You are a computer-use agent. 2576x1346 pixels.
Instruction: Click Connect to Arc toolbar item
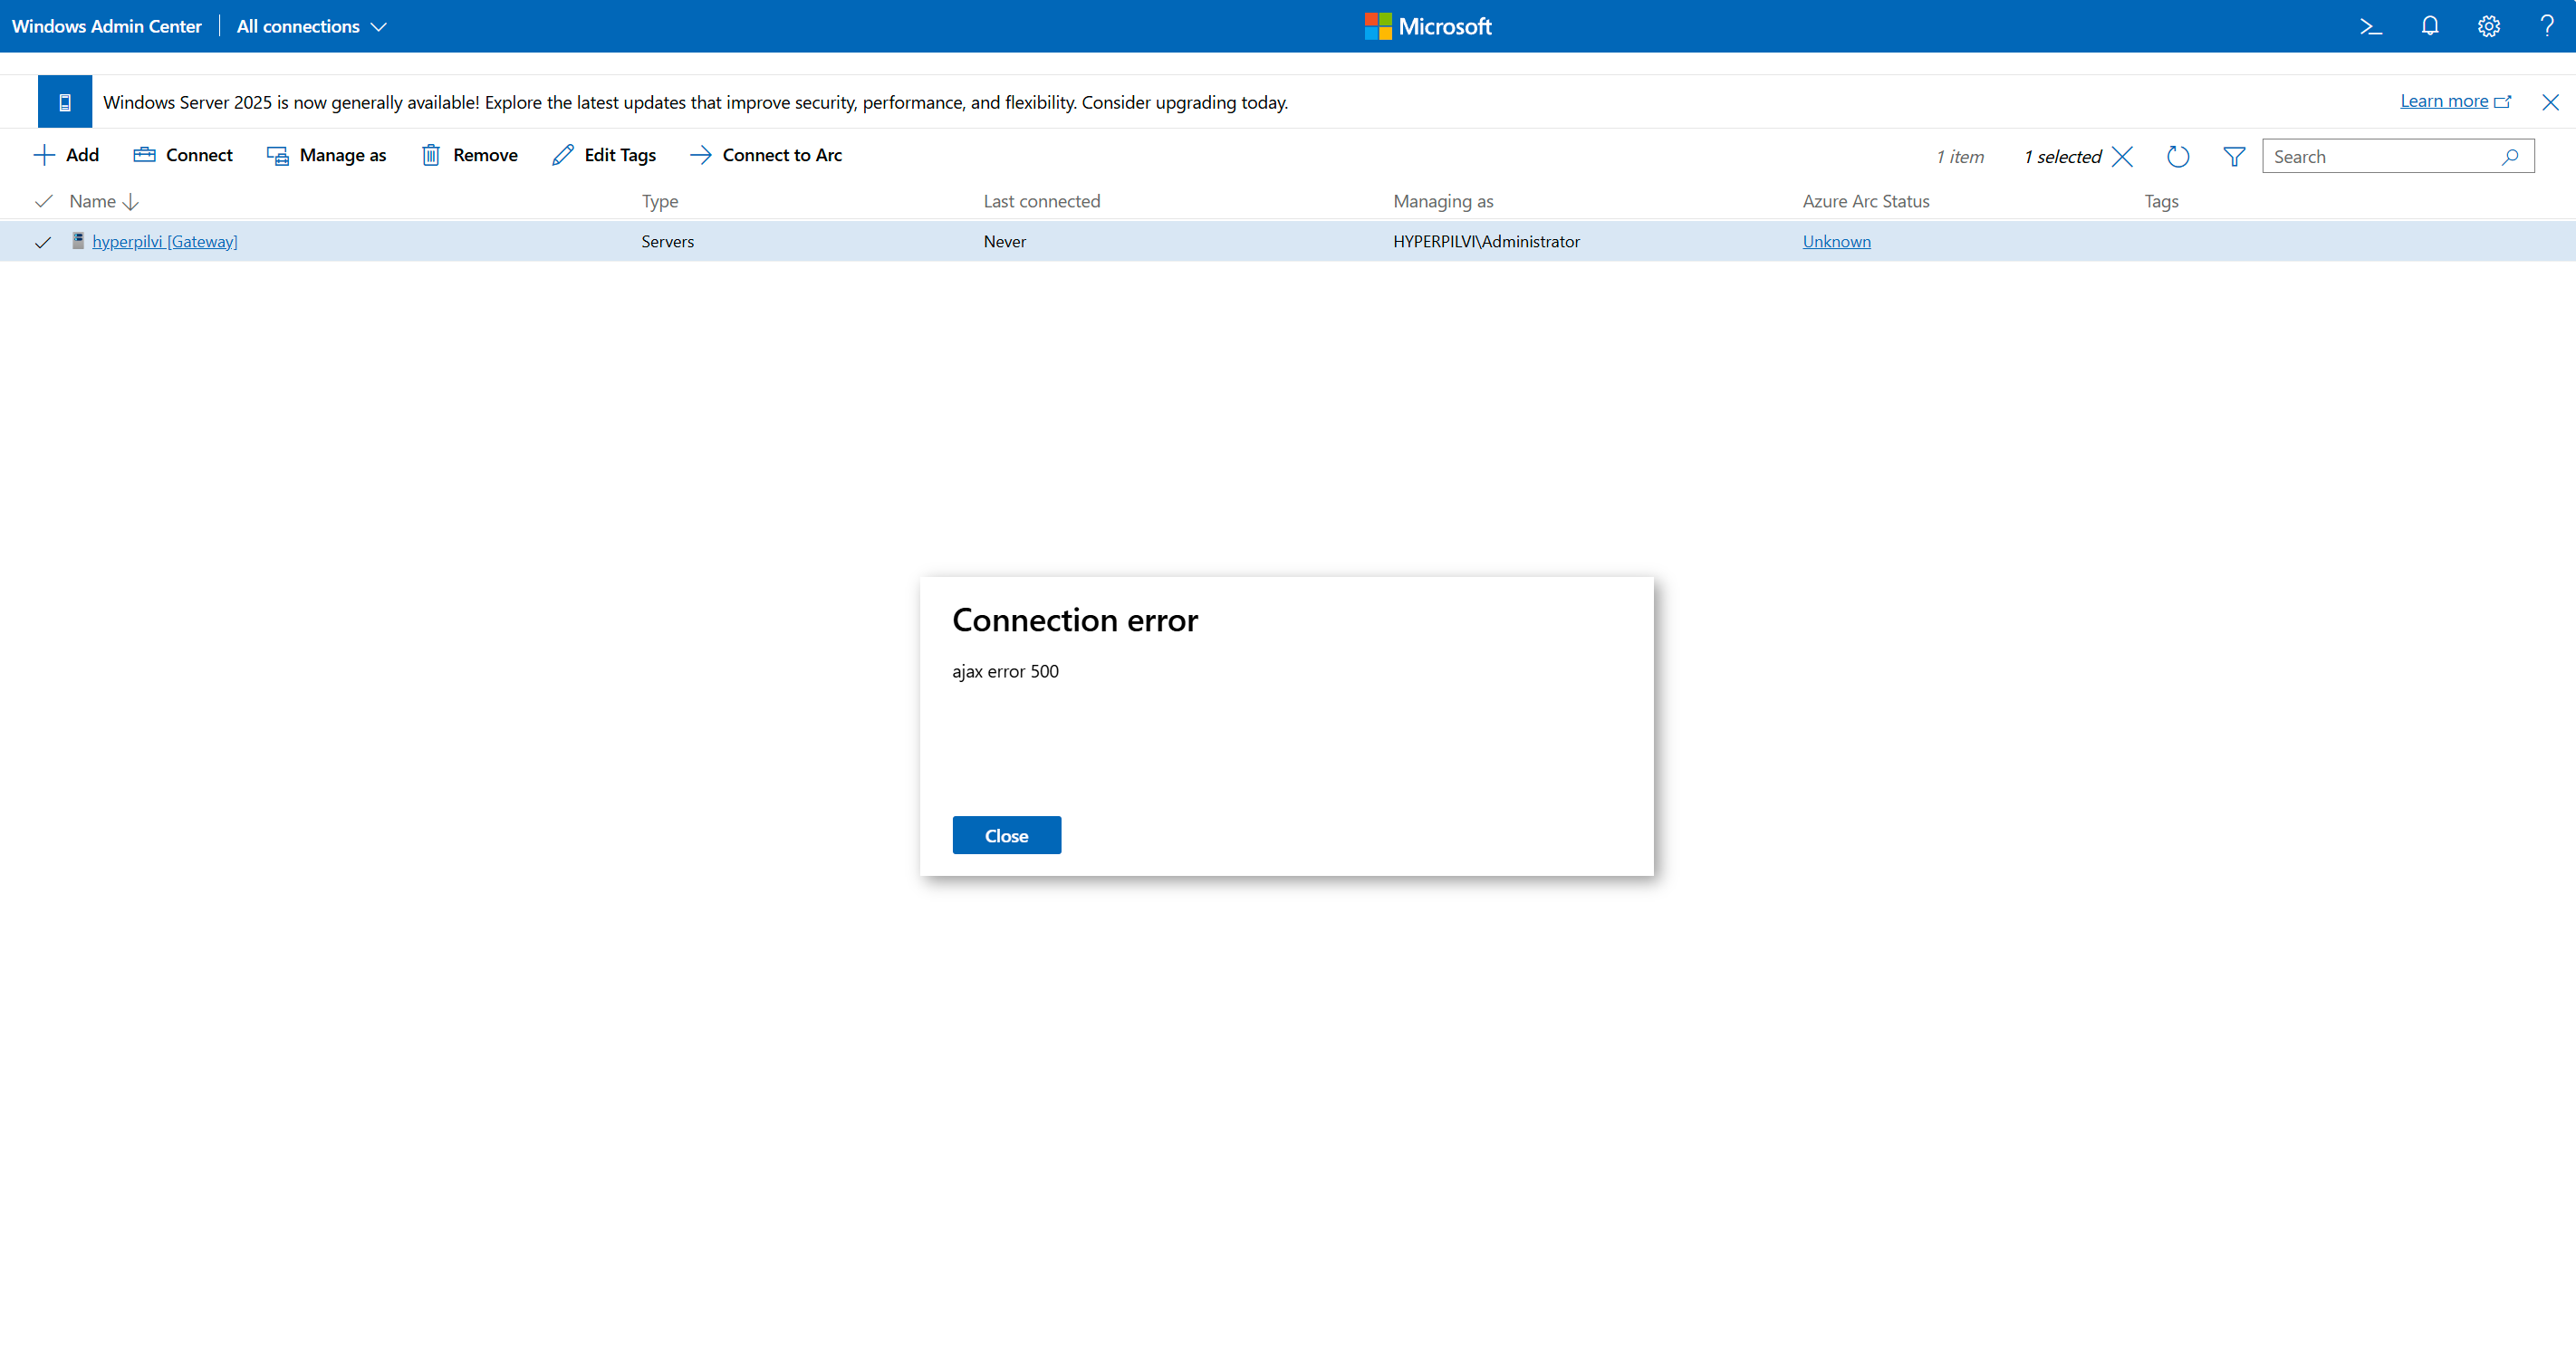click(x=766, y=155)
